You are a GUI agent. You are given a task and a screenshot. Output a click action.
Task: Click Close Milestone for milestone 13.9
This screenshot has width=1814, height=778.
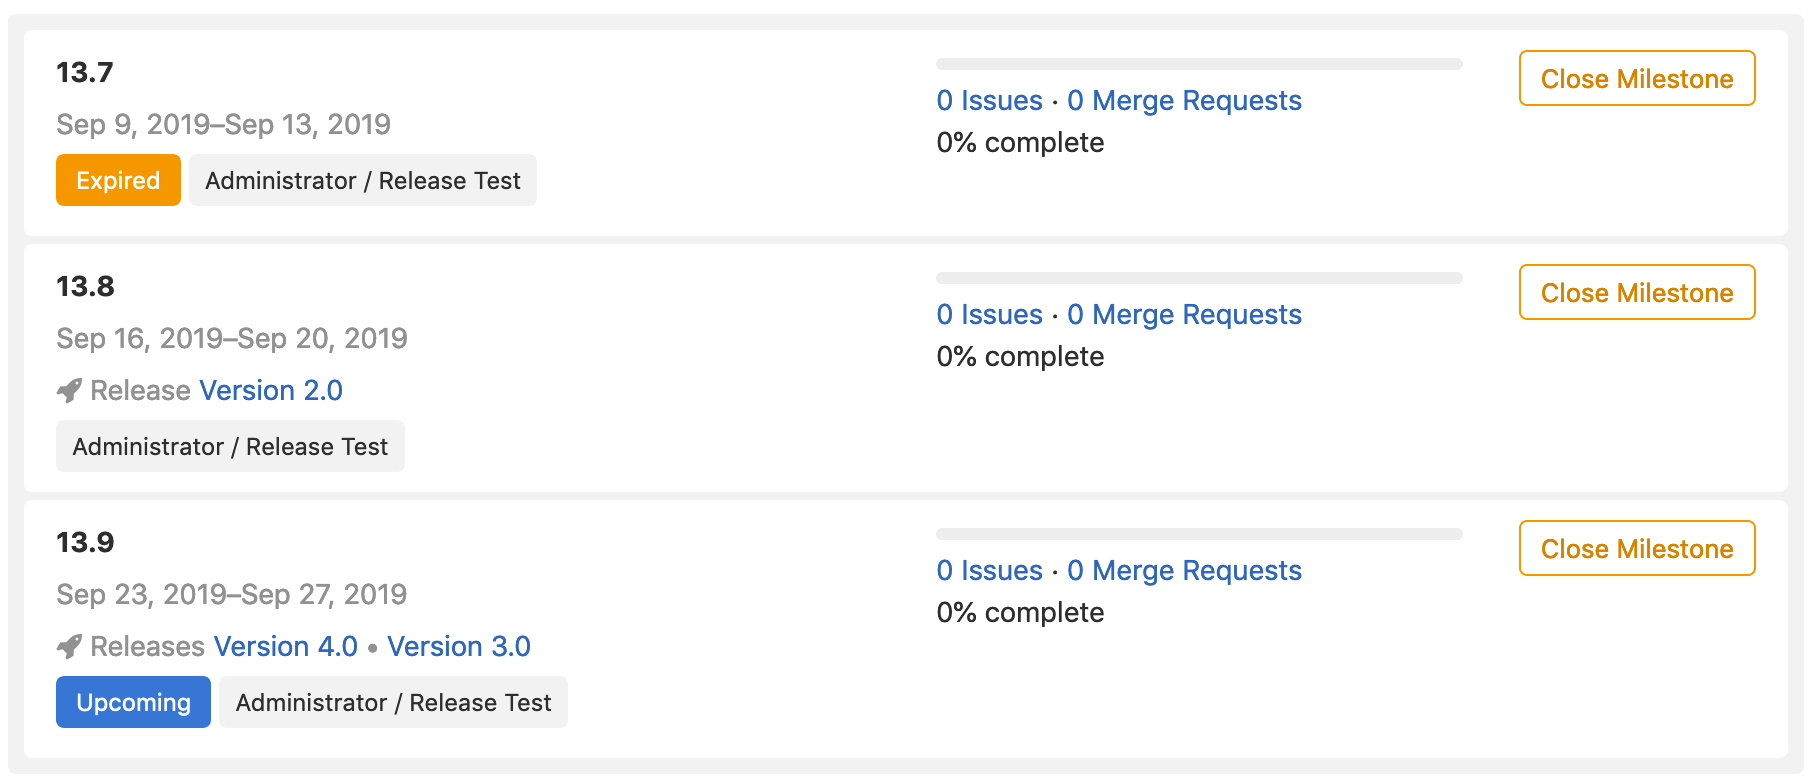point(1636,548)
